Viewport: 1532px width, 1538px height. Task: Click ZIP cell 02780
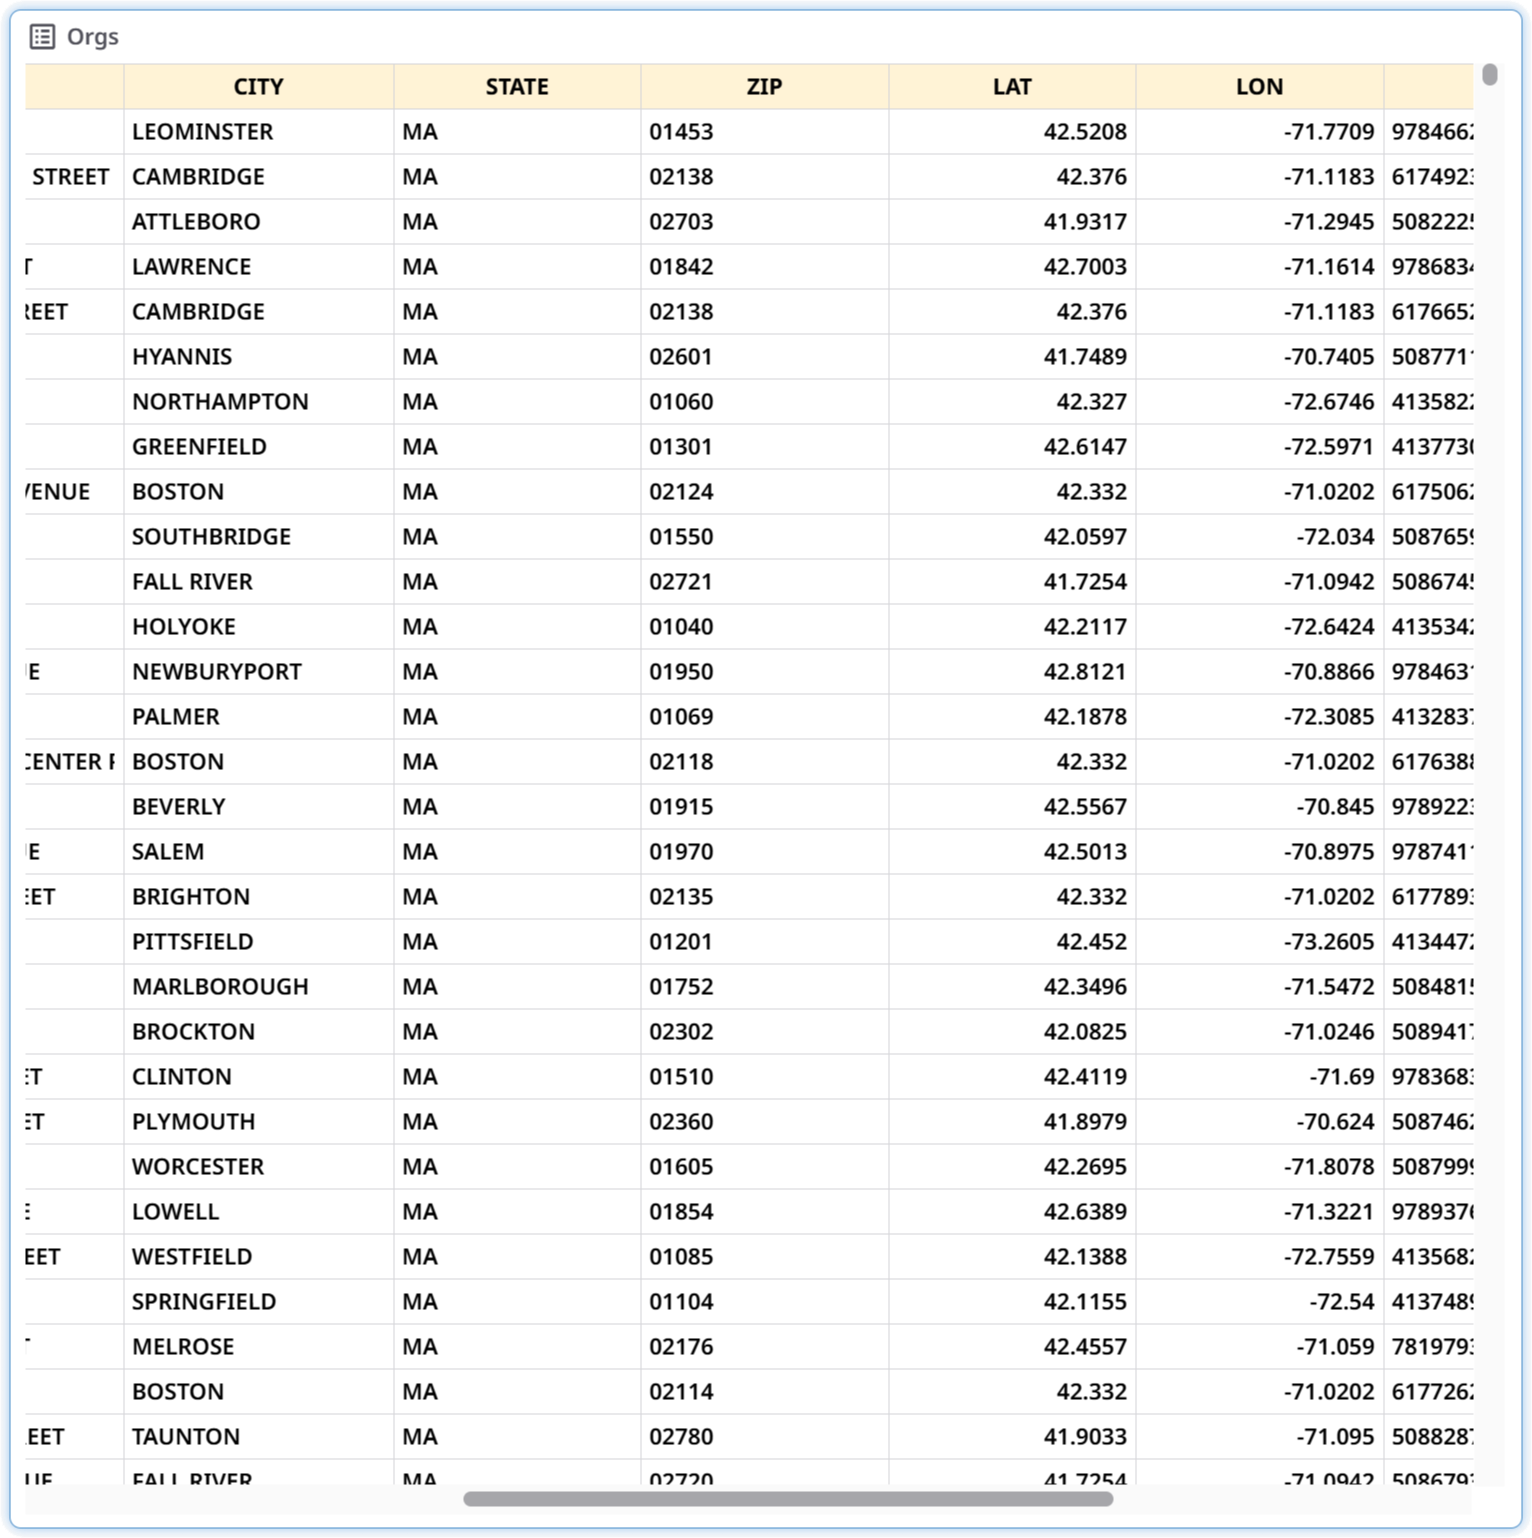[x=765, y=1437]
